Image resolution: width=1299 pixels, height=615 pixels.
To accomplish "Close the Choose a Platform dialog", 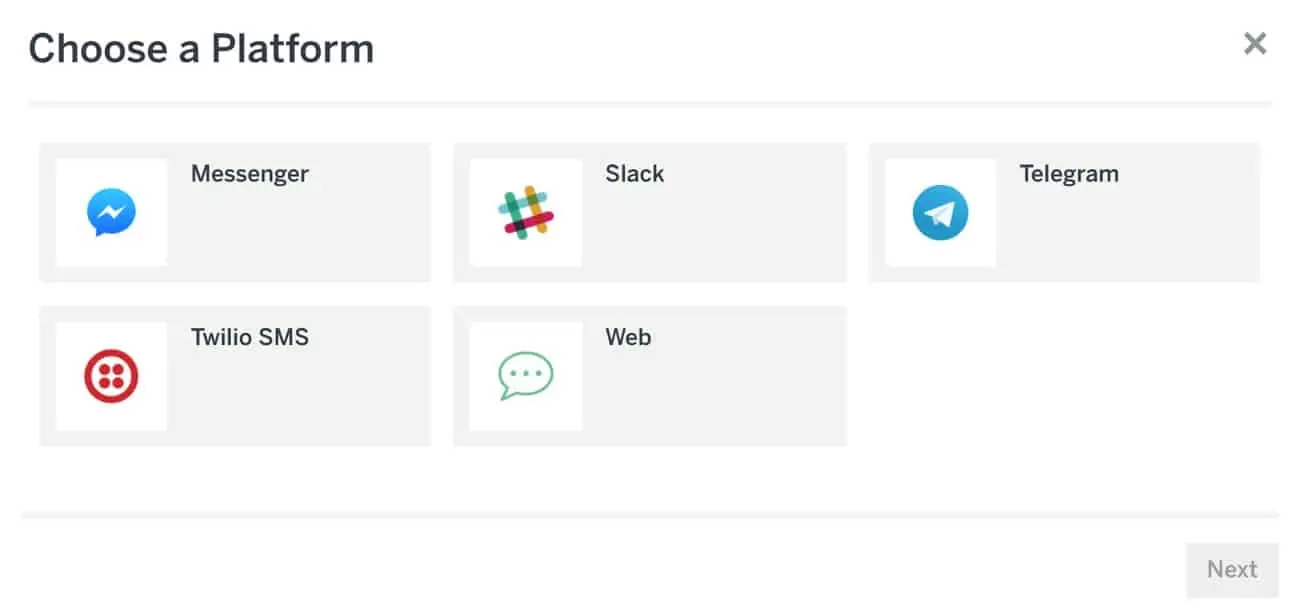I will 1254,44.
